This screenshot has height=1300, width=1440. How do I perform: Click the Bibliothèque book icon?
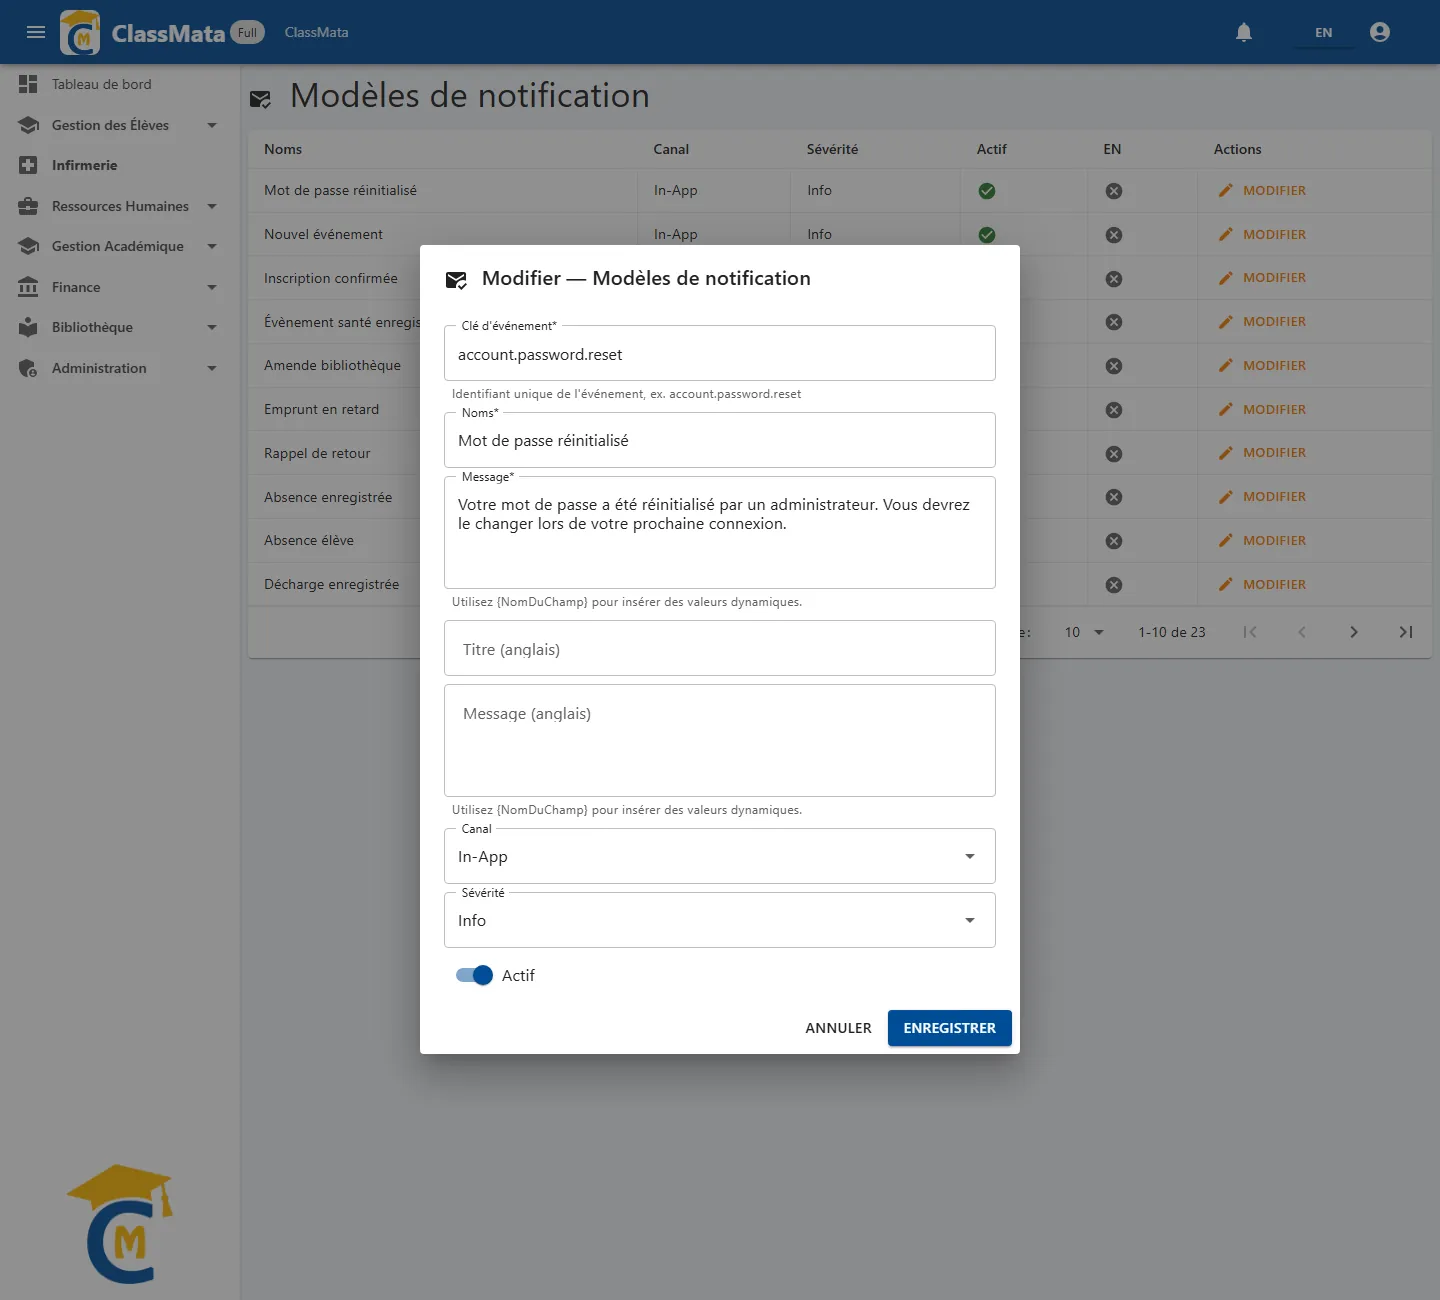[x=28, y=327]
